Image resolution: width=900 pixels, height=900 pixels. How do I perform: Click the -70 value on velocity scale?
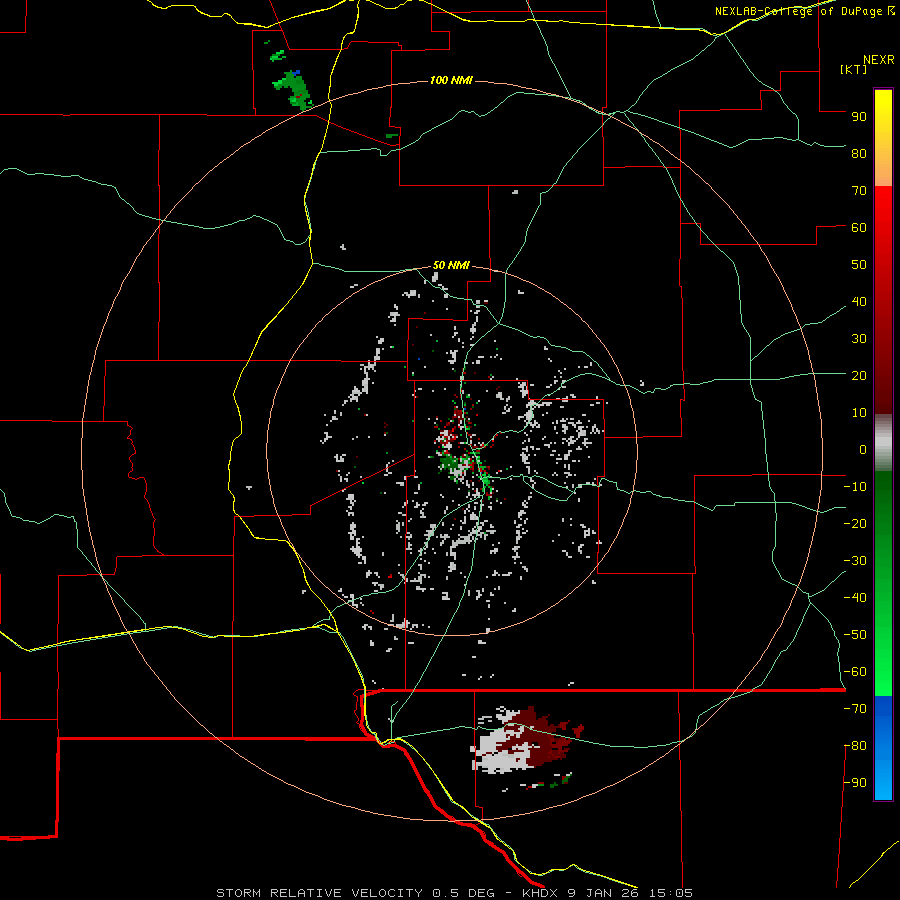(855, 709)
